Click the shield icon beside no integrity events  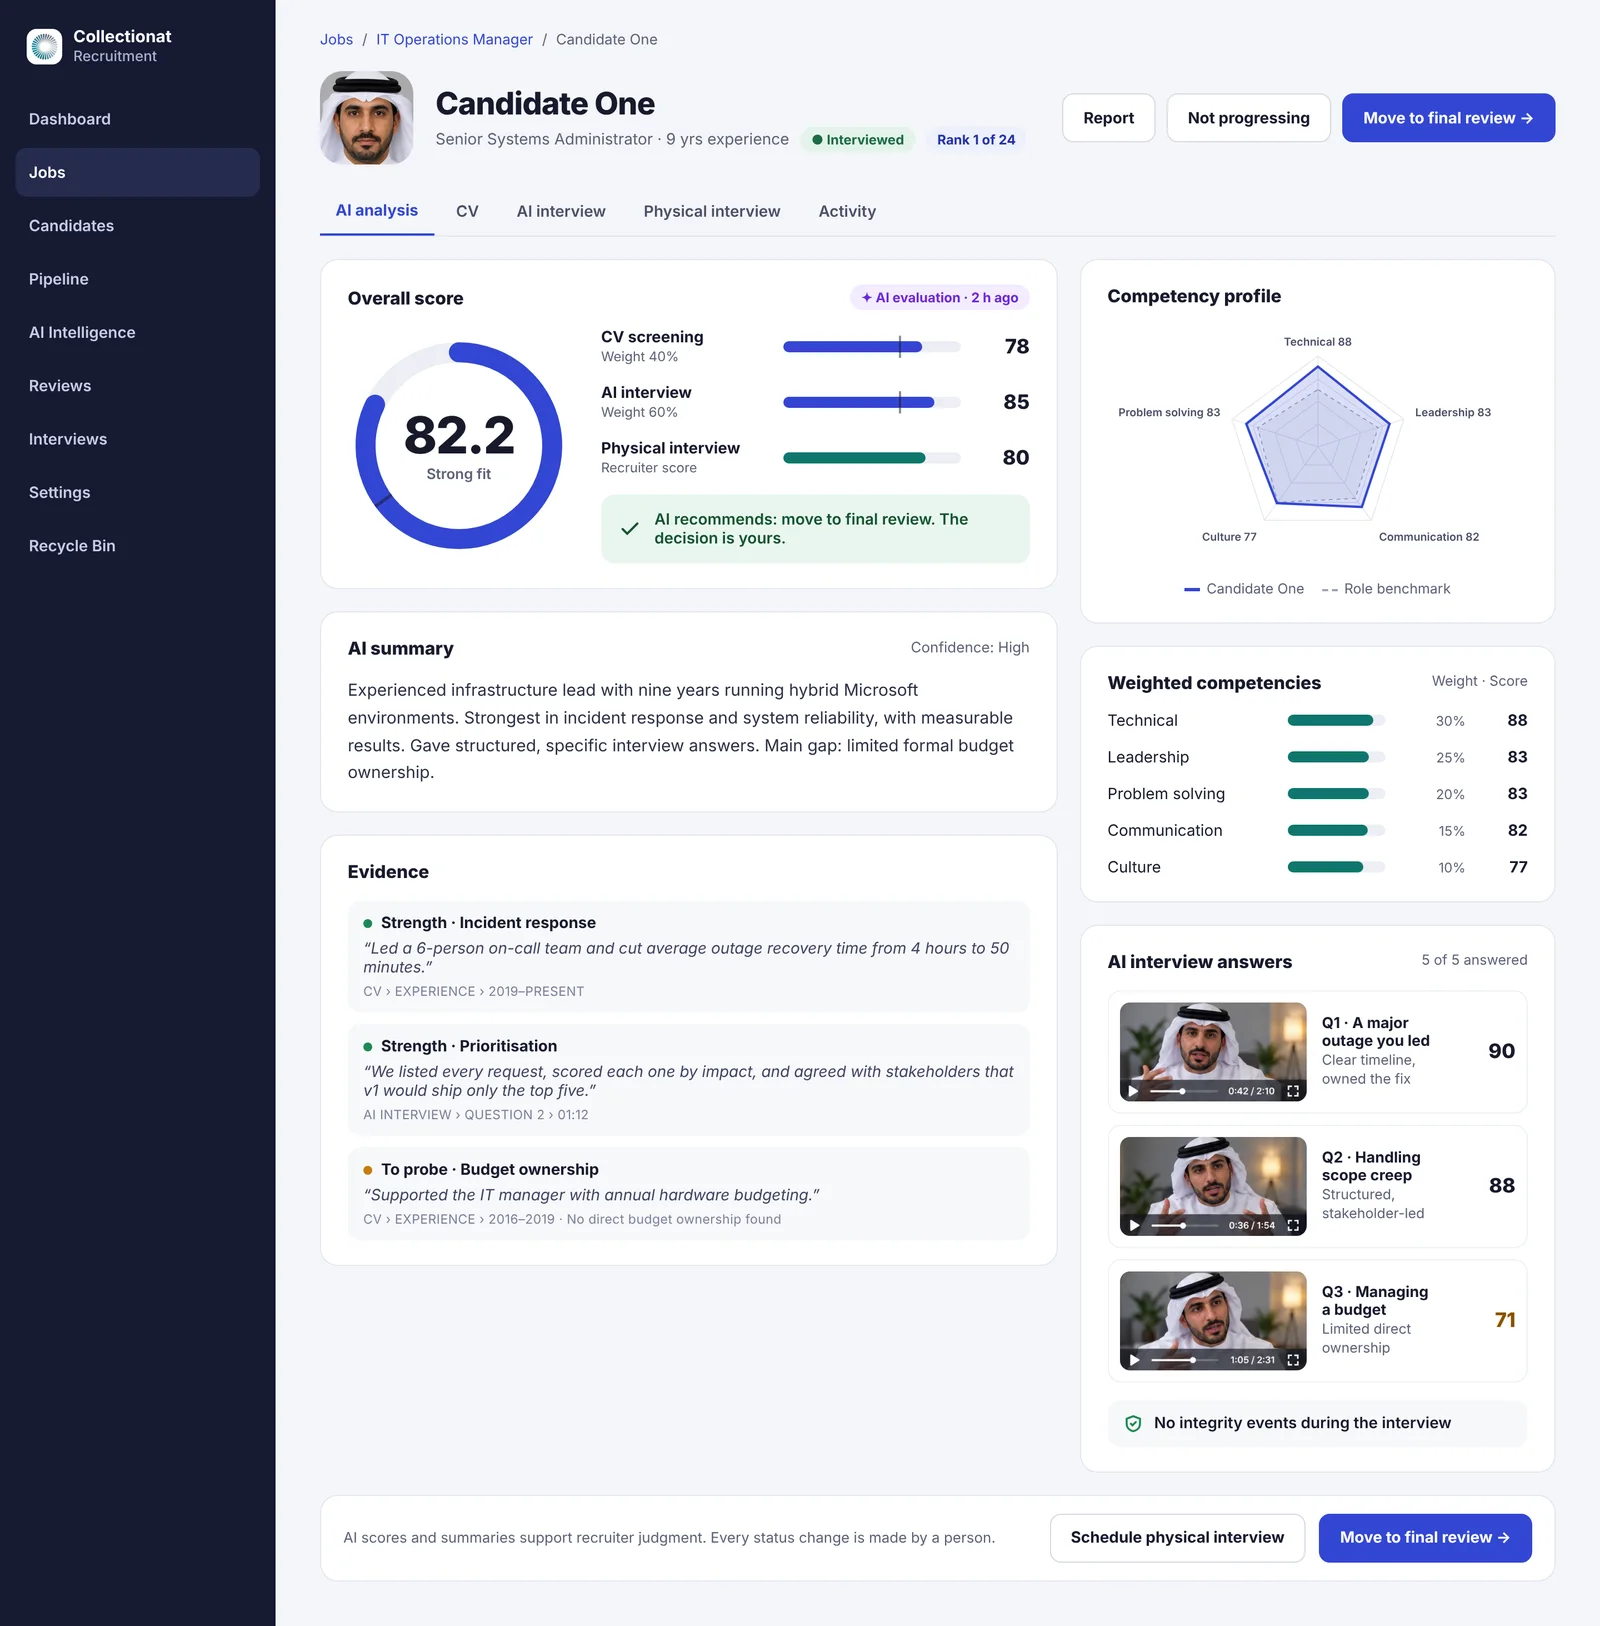(x=1133, y=1423)
